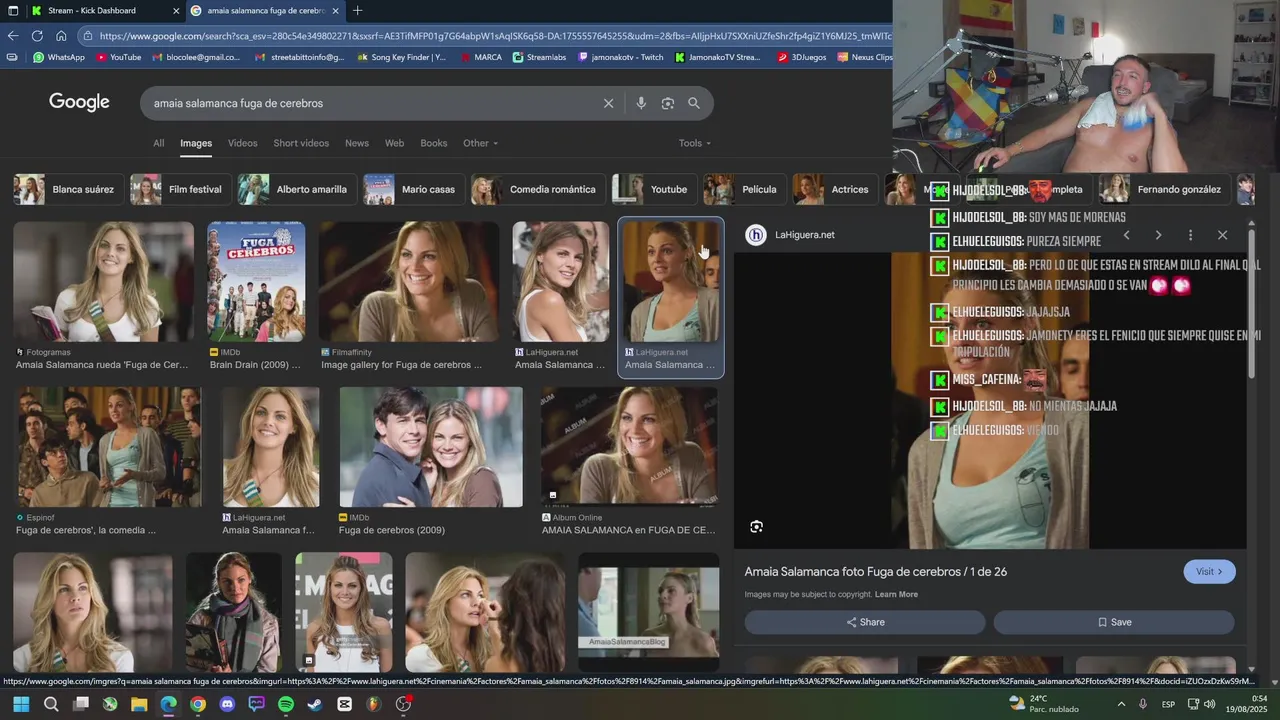1280x720 pixels.
Task: Expand the Other search filters dropdown
Action: point(480,143)
